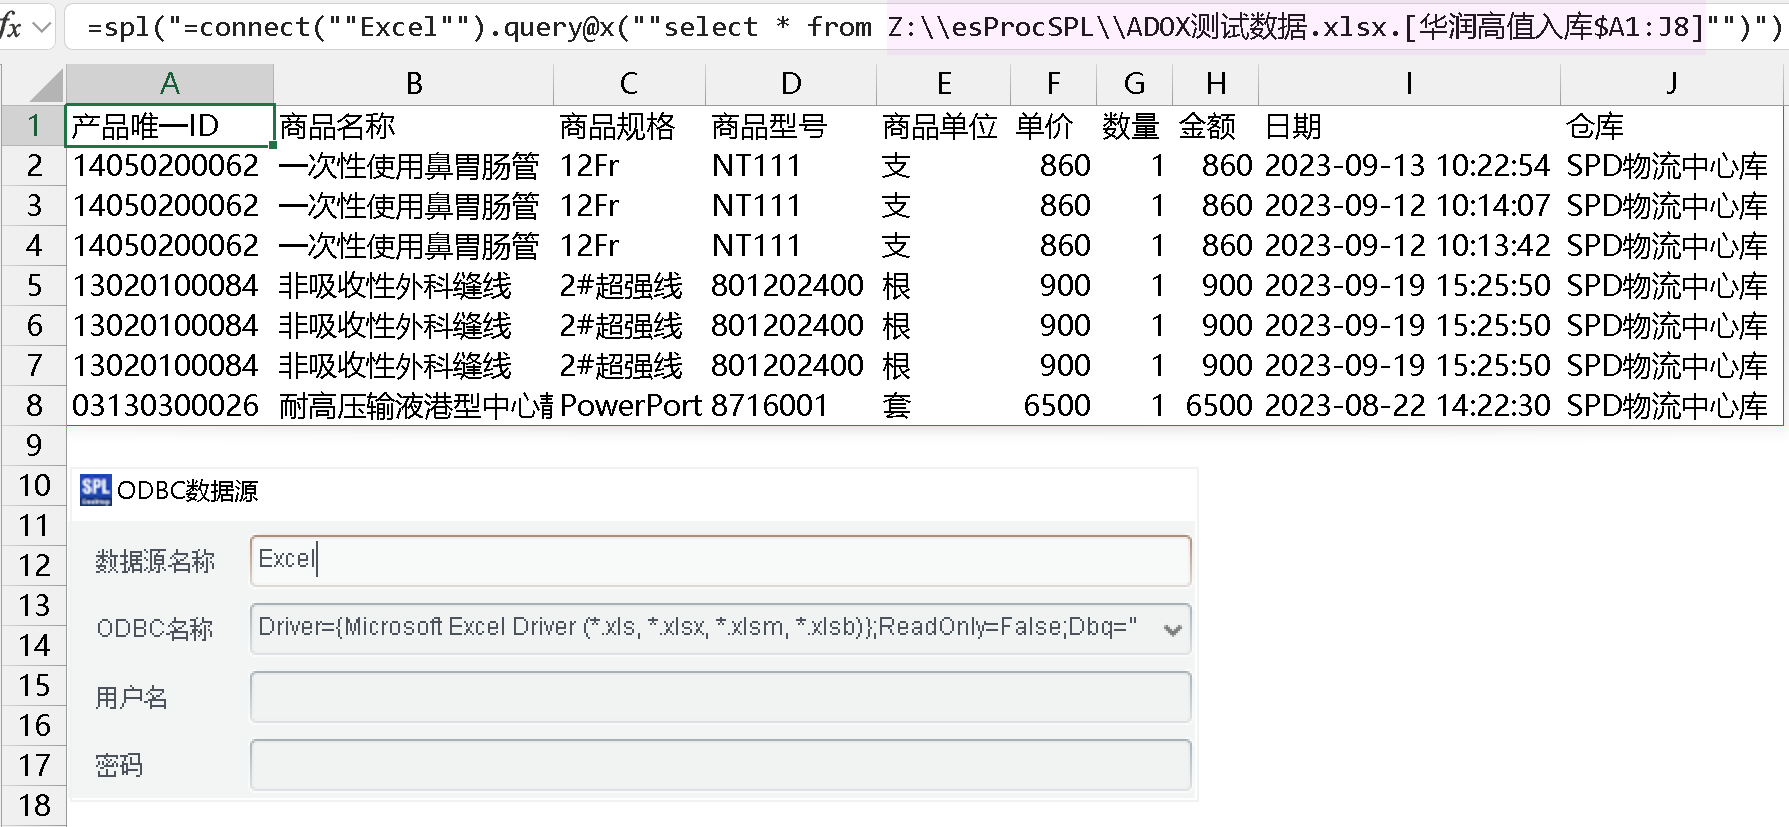This screenshot has width=1789, height=827.
Task: Open dropdown arrow next to fx
Action: click(x=42, y=27)
